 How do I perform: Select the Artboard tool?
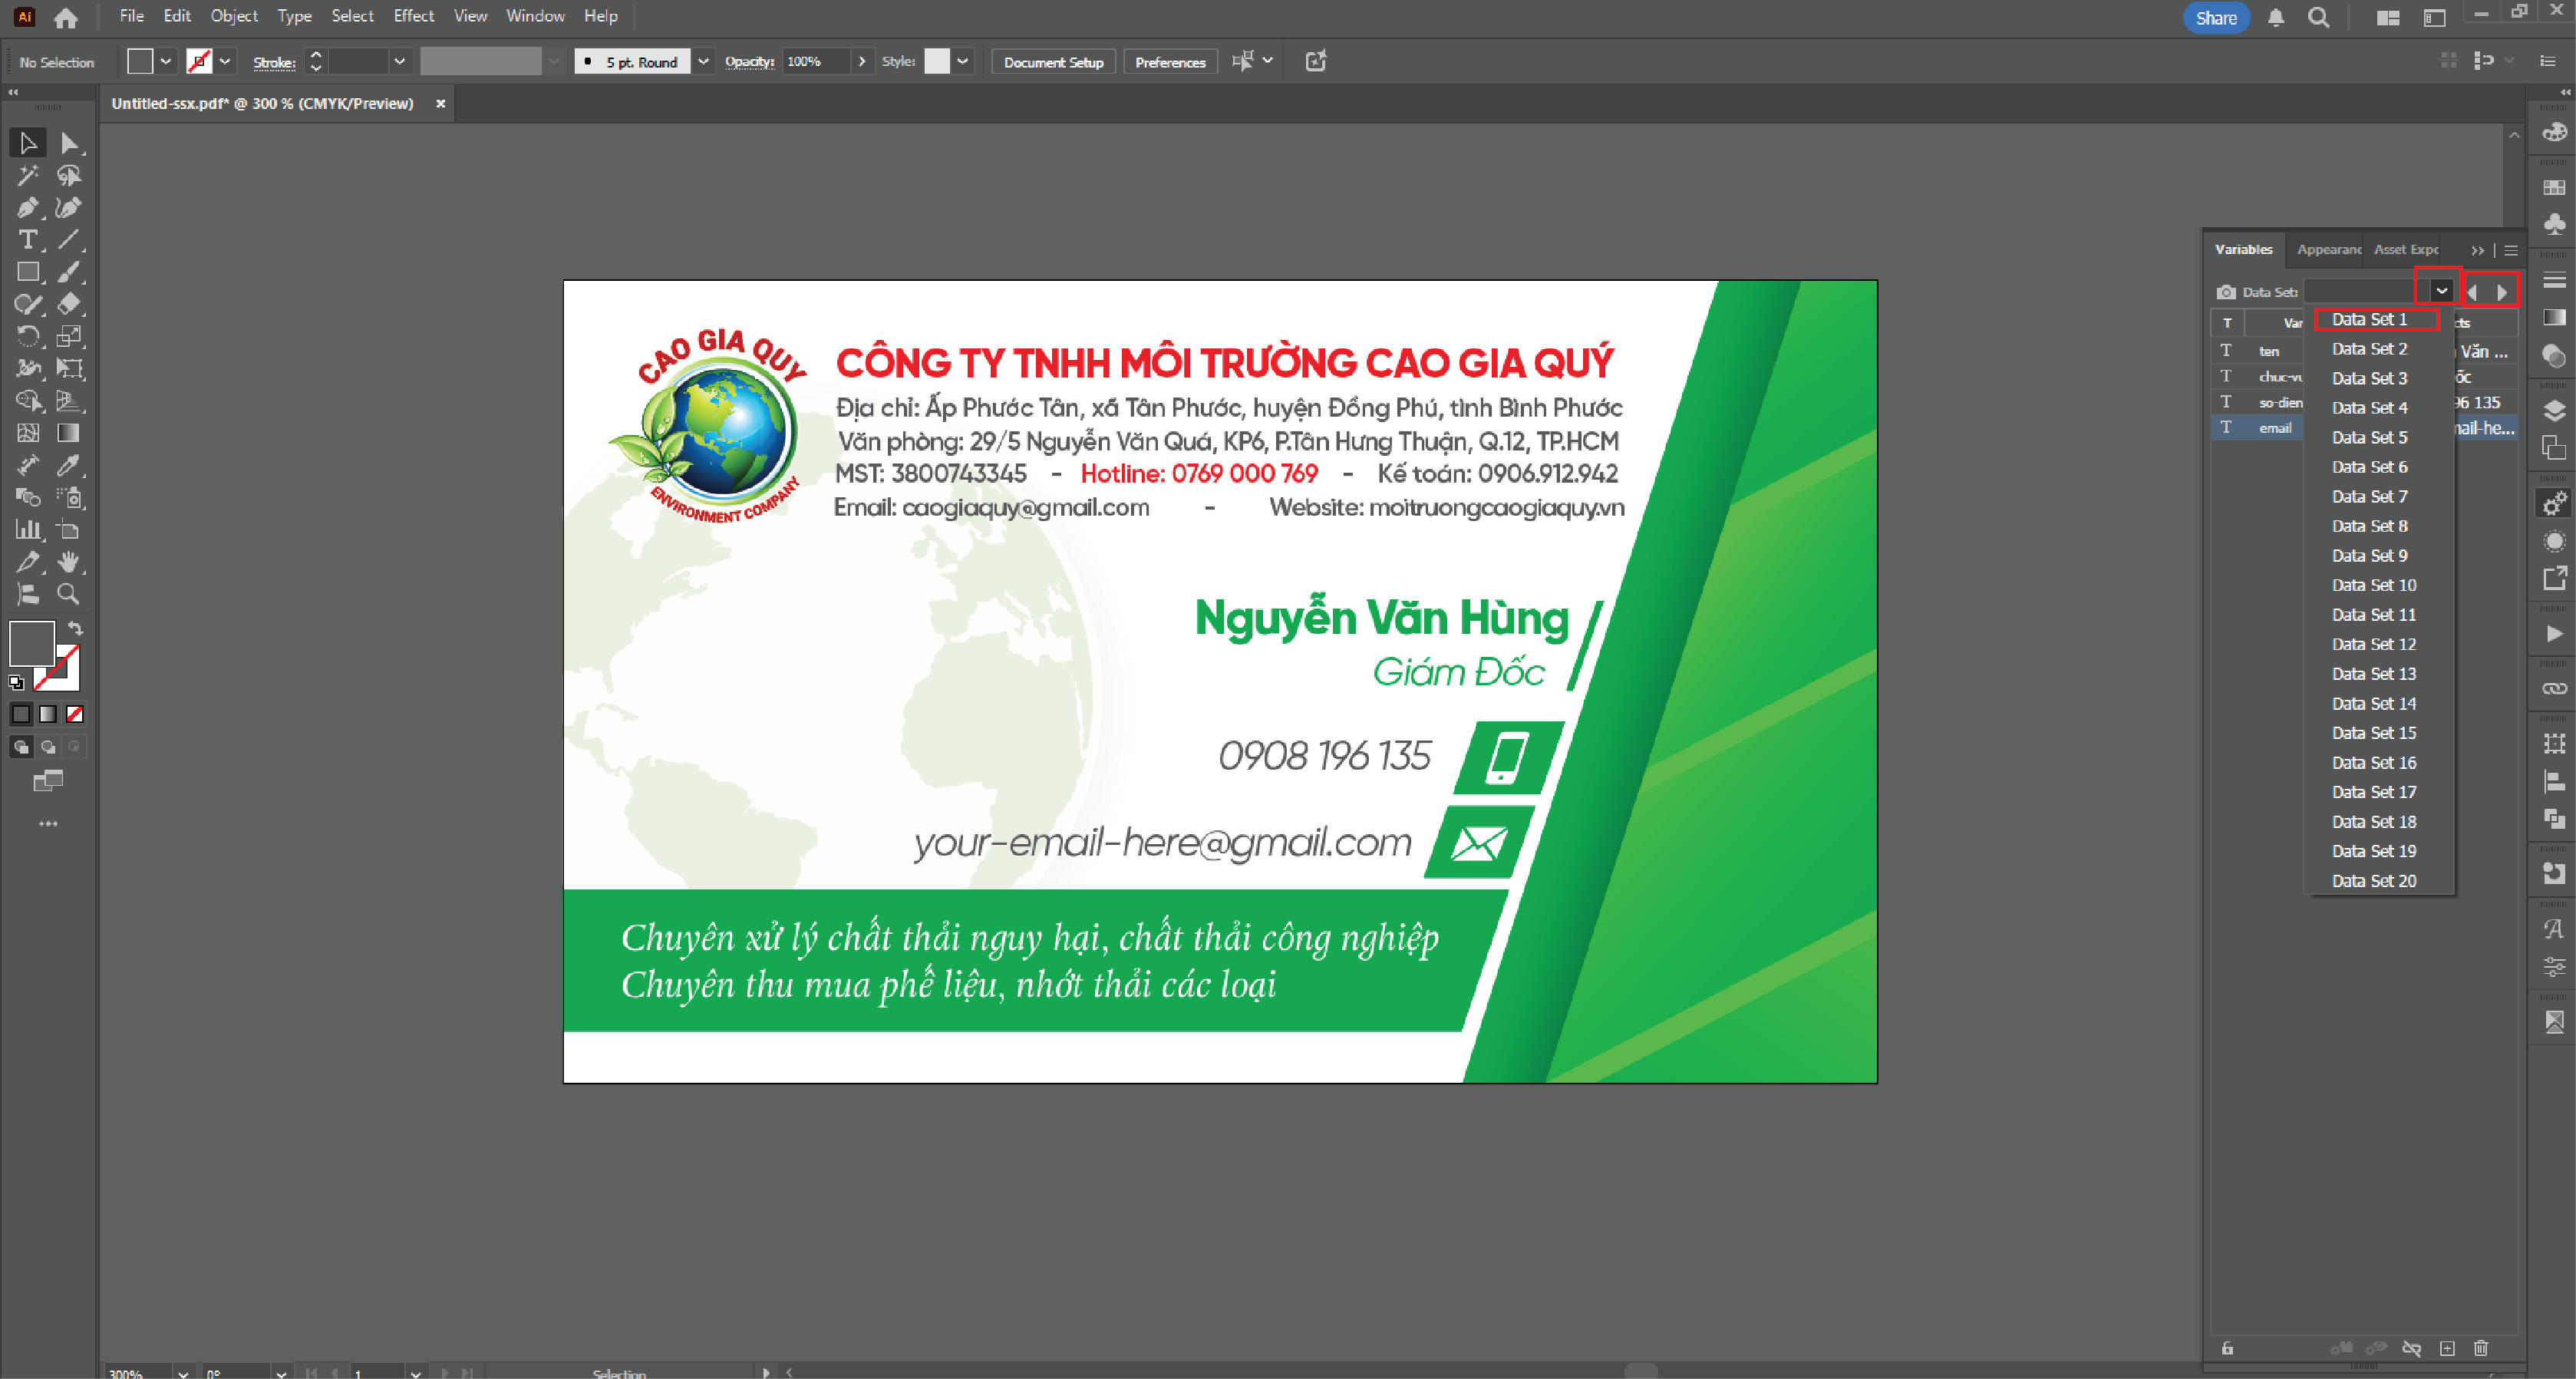click(68, 529)
